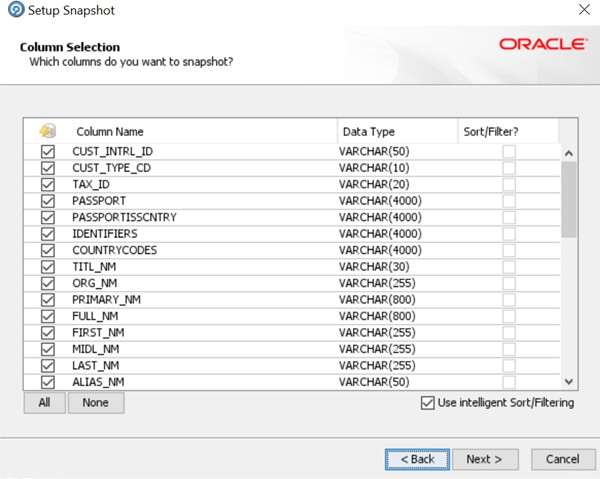Click VARCHAR(30) type for TITL_NM
Screen dimensions: 600x479
coord(374,267)
